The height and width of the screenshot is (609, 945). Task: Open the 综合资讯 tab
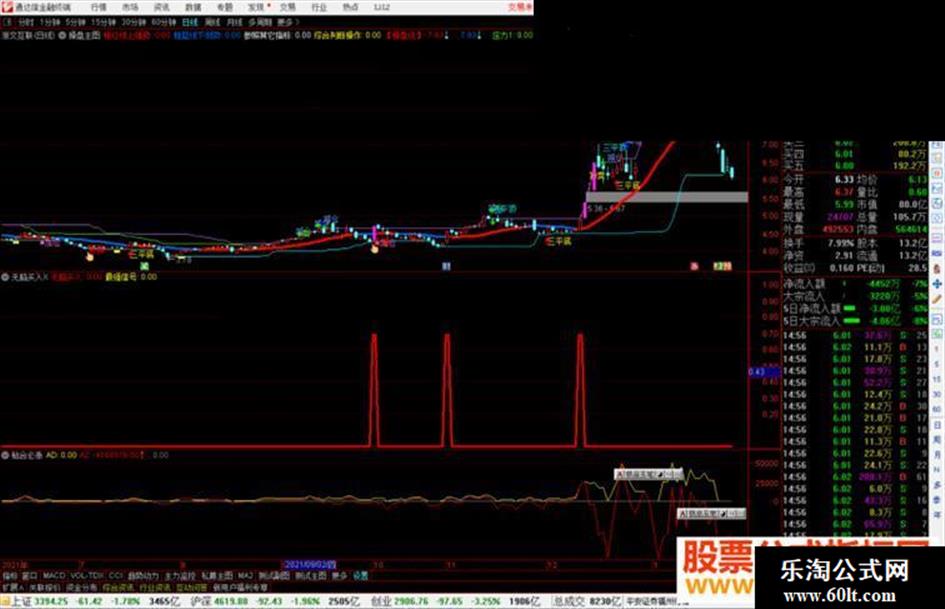(x=118, y=587)
